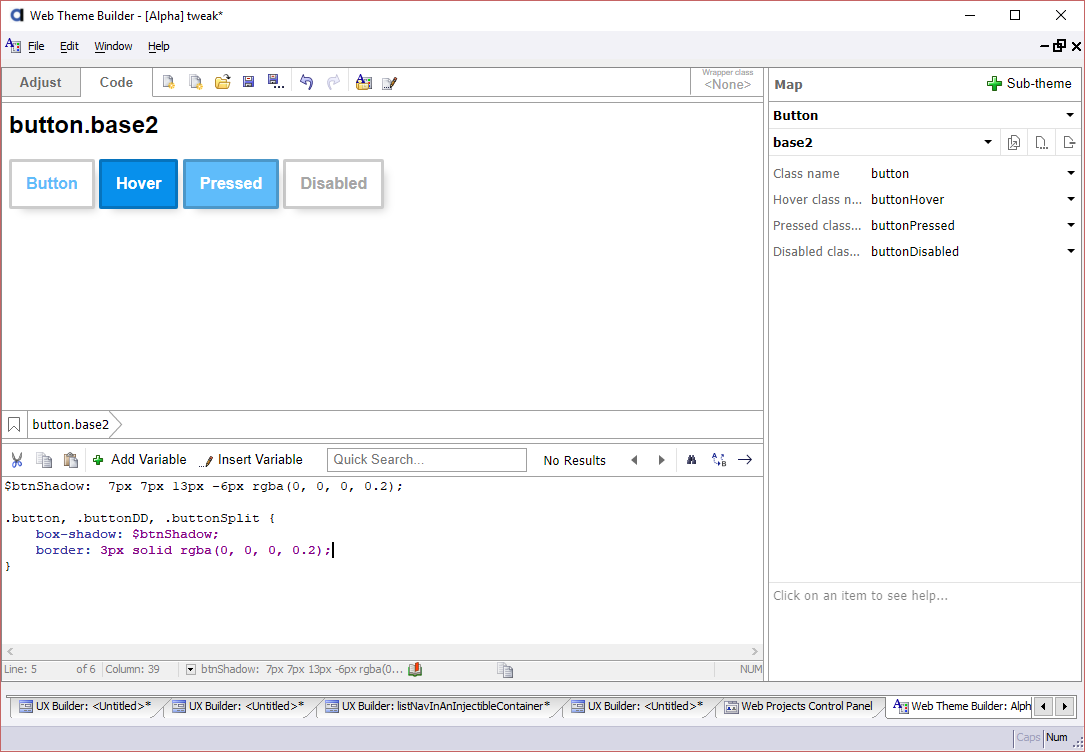Image resolution: width=1085 pixels, height=752 pixels.
Task: Paste with the clipboard icon
Action: click(x=71, y=460)
